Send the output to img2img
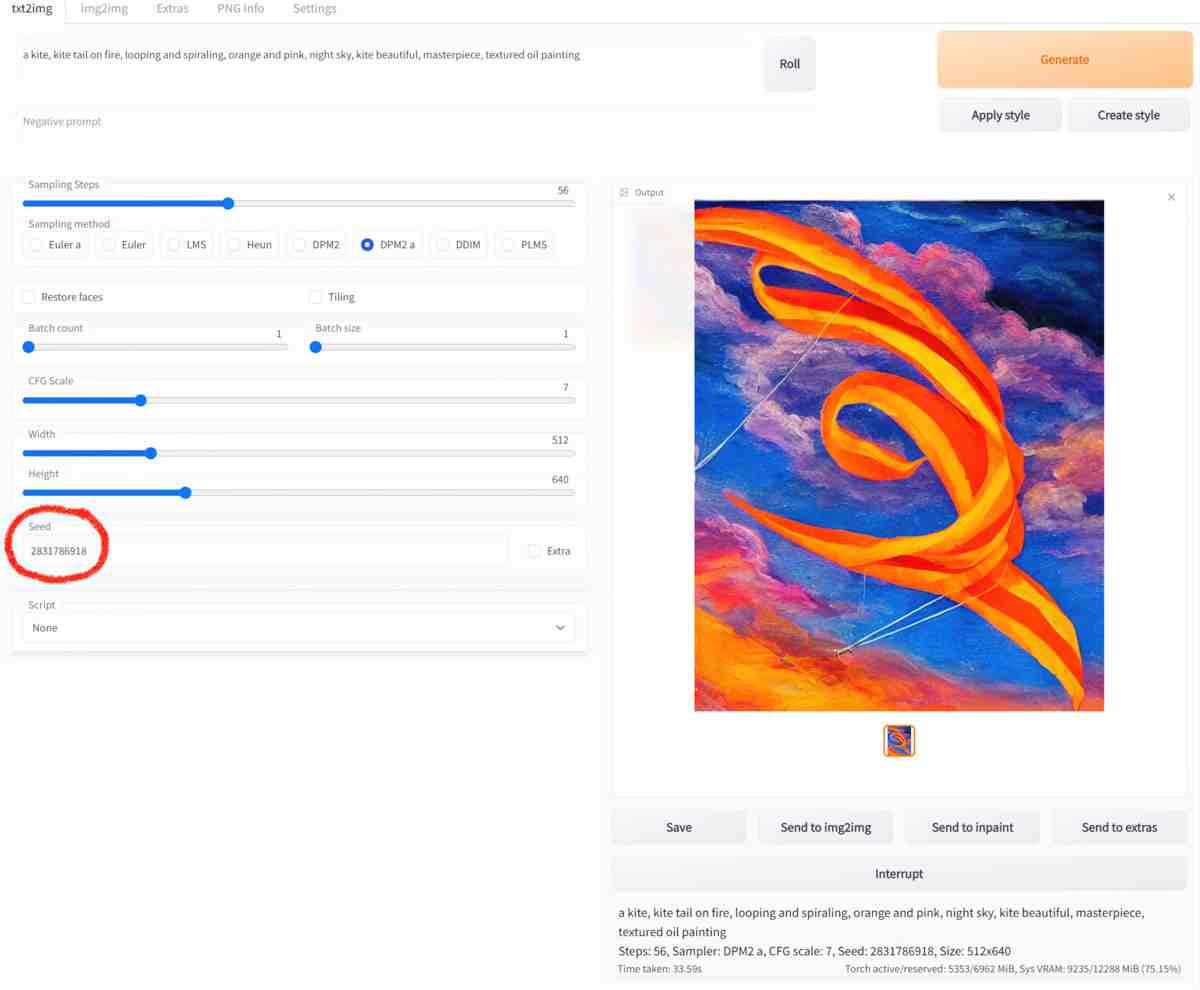 point(826,827)
